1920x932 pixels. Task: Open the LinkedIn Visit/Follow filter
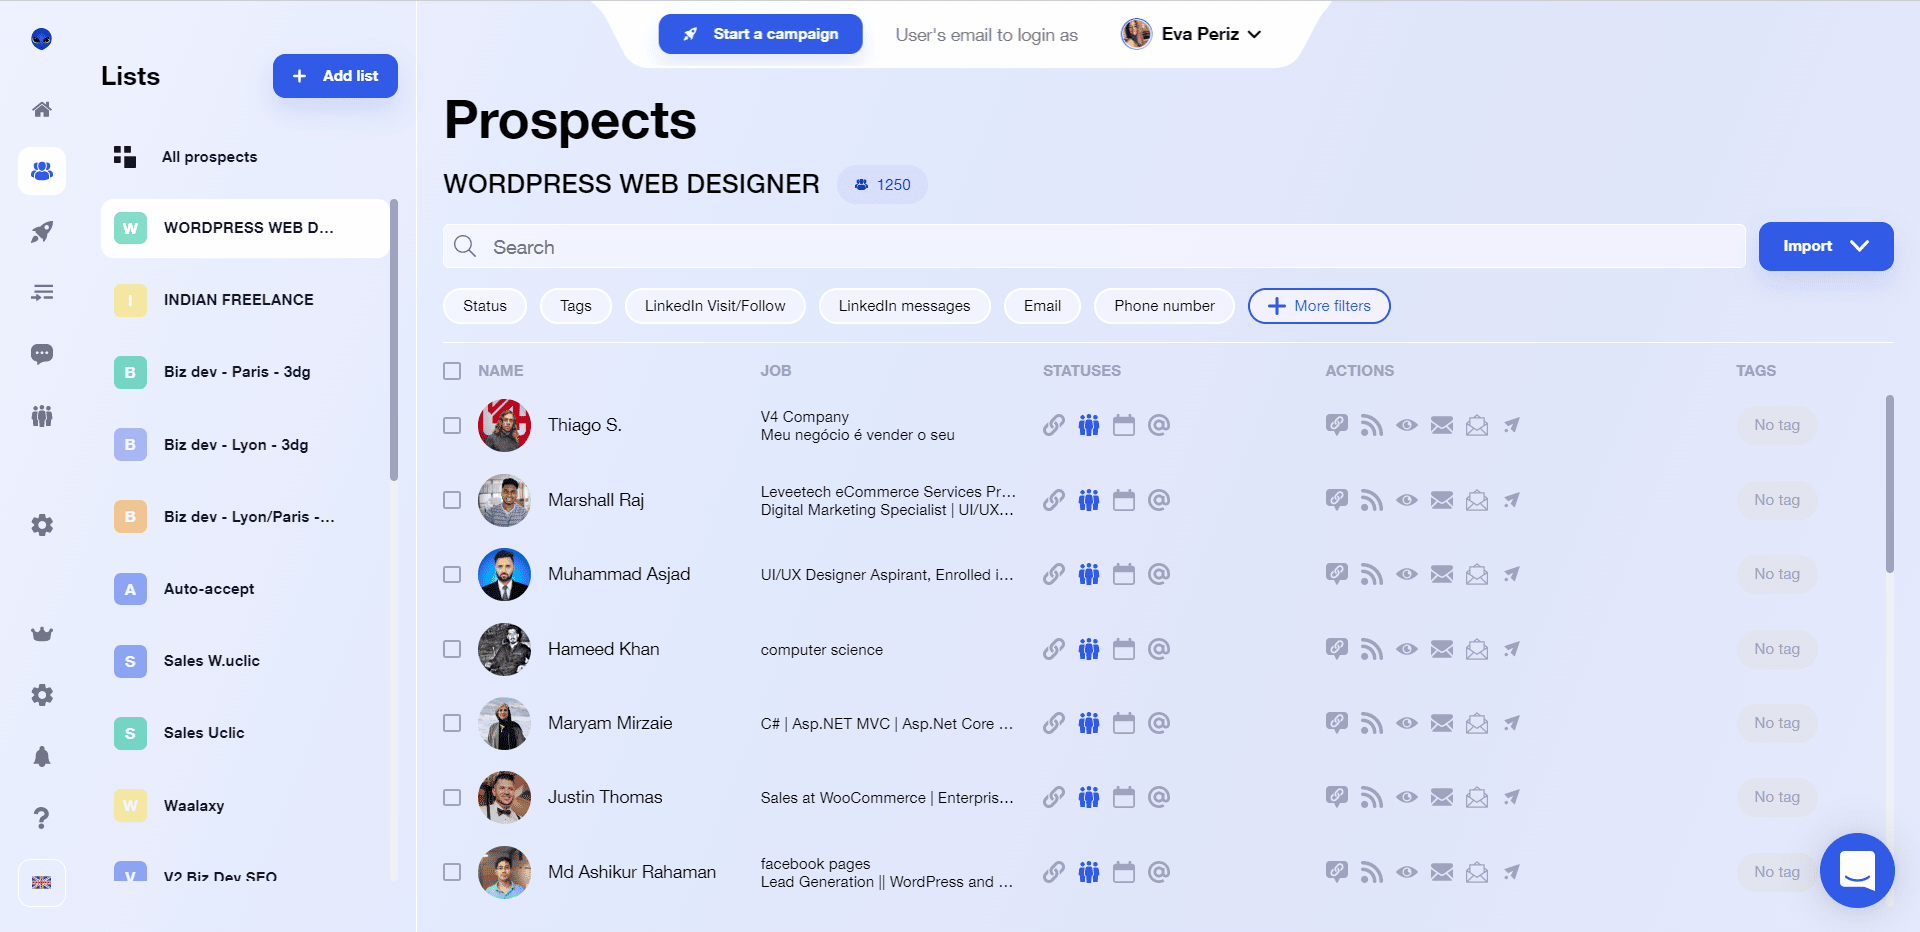coord(715,306)
